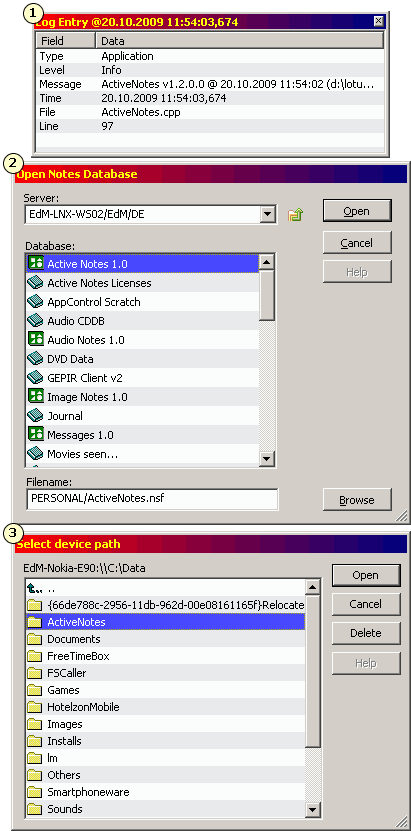Click the folder-up icon beside Server field

(x=295, y=215)
